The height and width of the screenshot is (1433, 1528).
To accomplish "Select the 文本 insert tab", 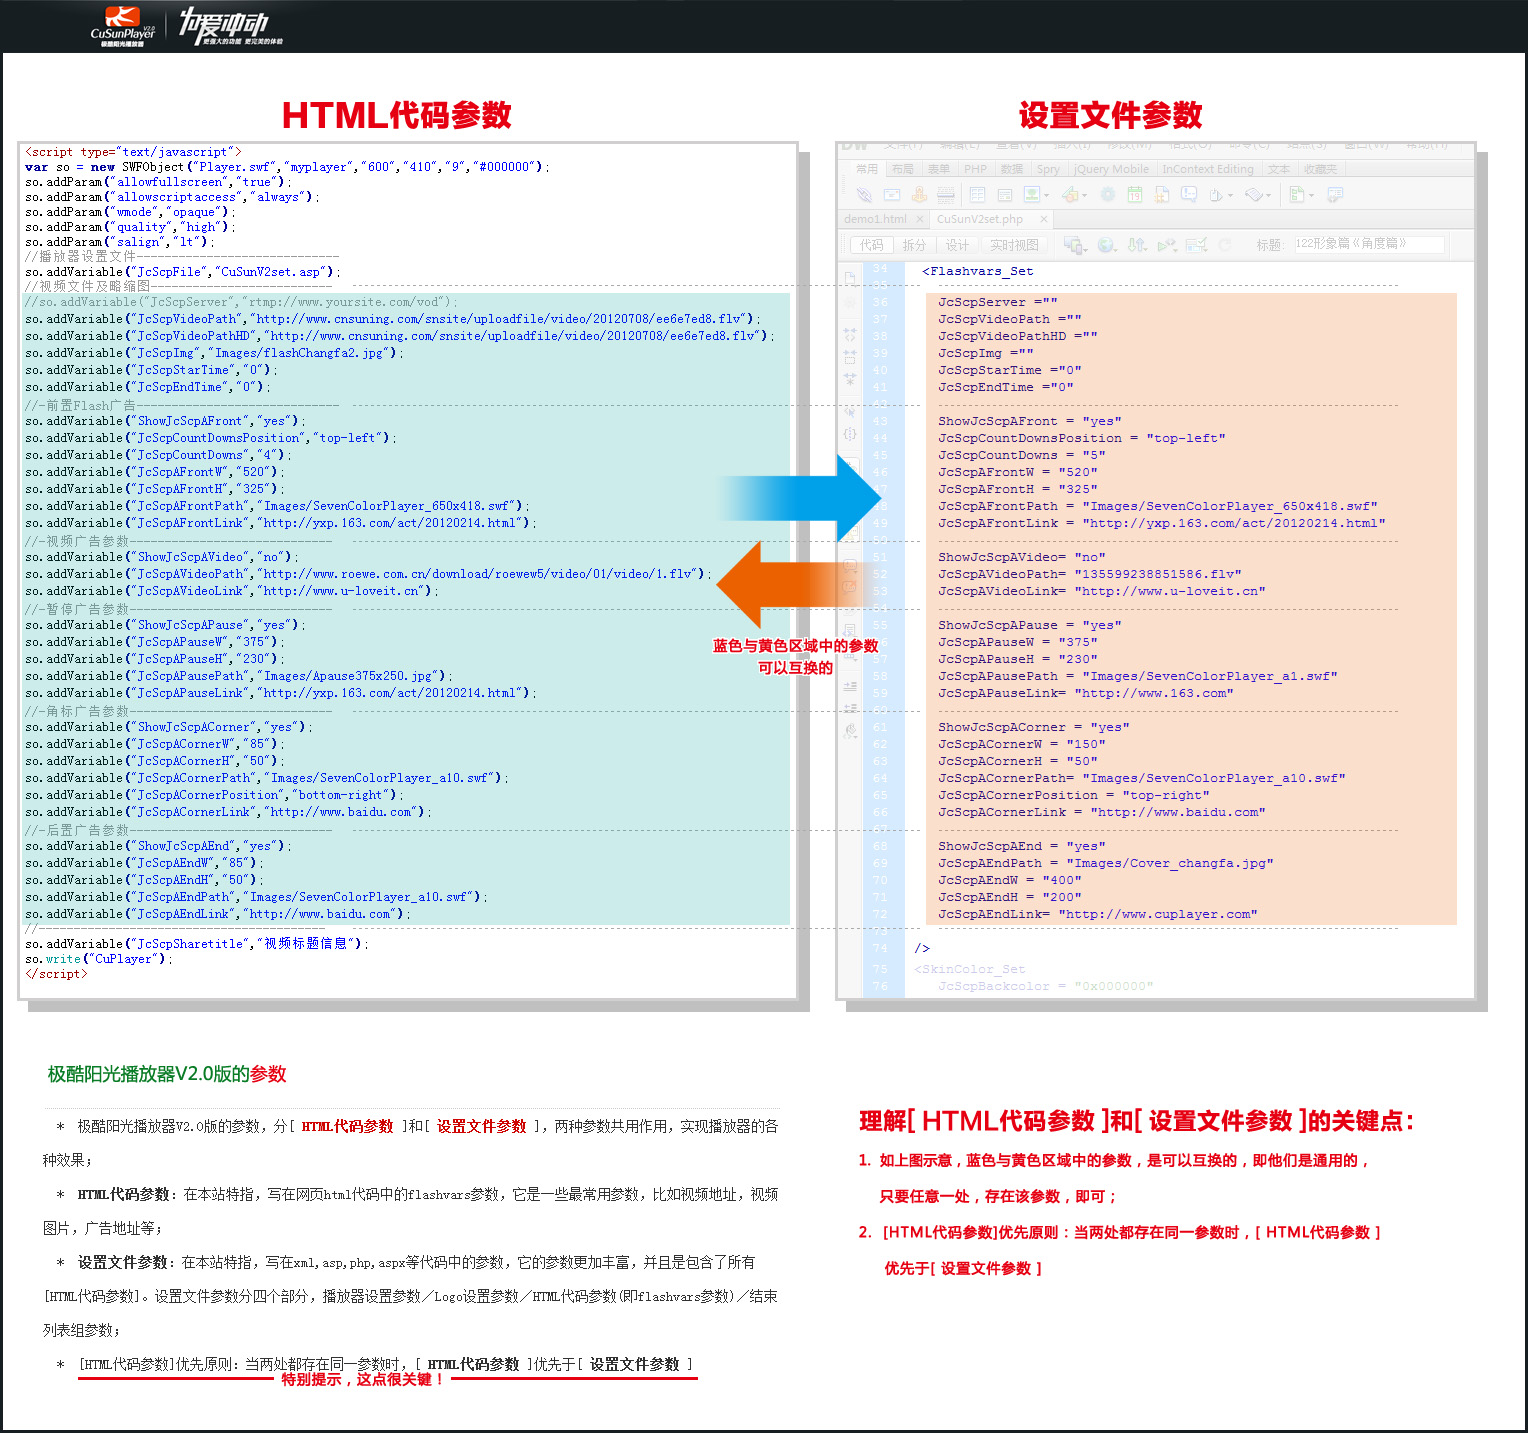I will [x=1279, y=169].
